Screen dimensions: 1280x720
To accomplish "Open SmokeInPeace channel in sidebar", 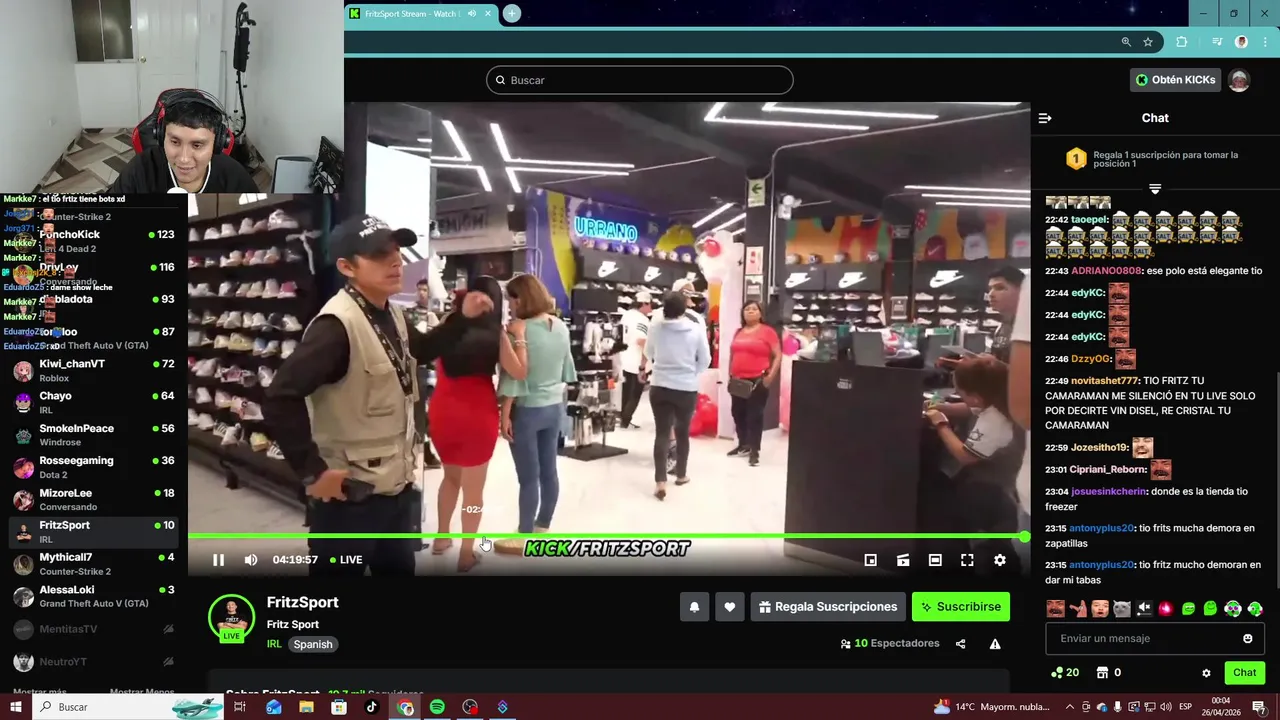I will click(x=94, y=435).
